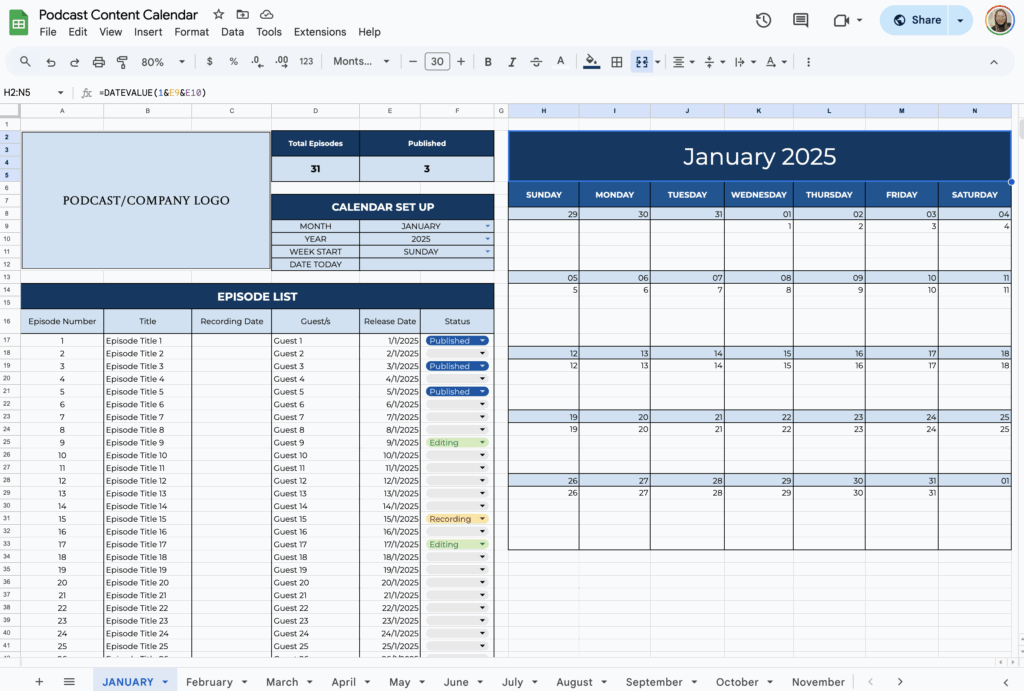Screen dimensions: 1024x691
Task: Decrease decimal places
Action: 256,61
